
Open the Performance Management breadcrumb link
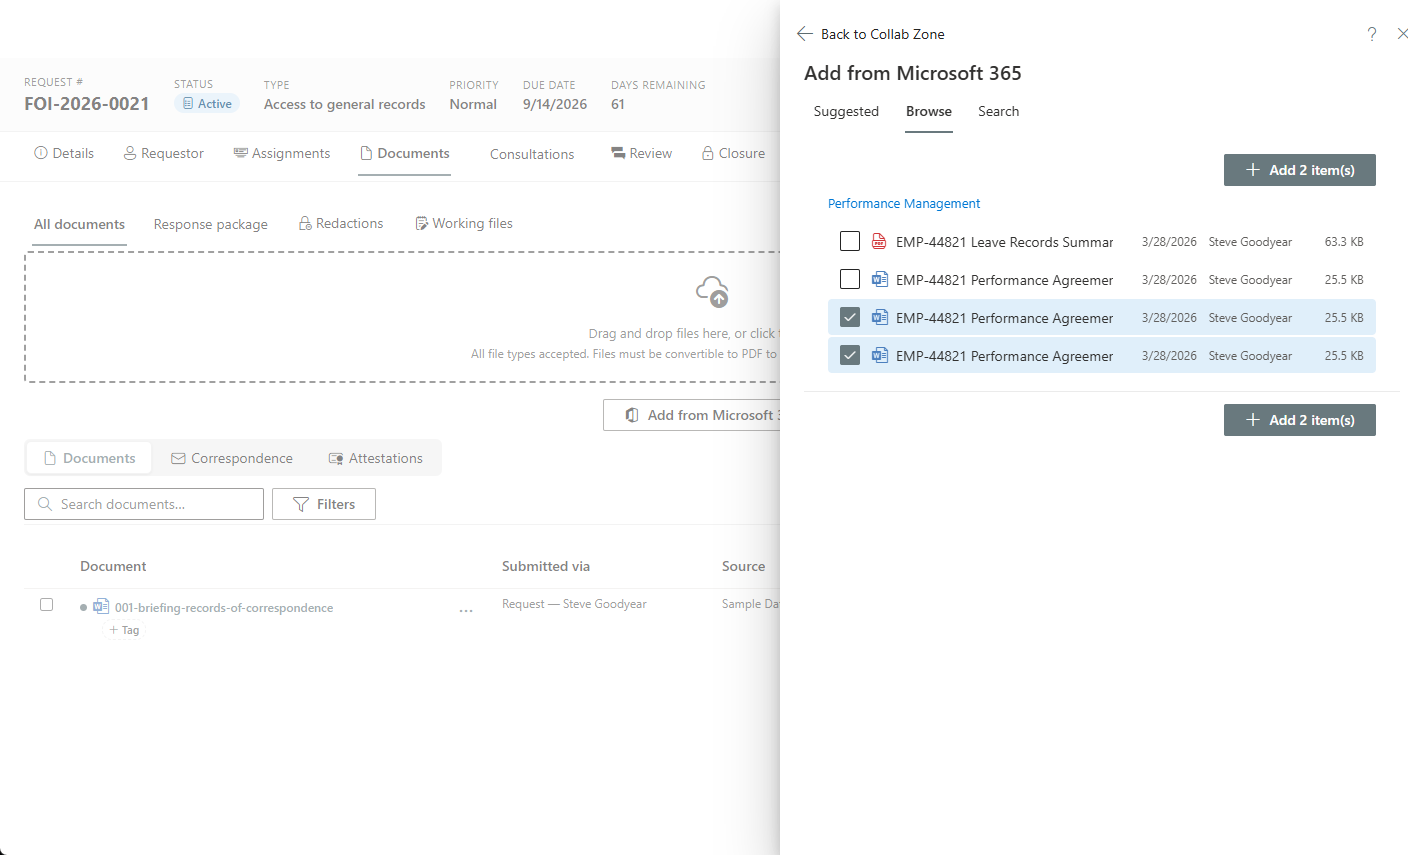click(904, 204)
